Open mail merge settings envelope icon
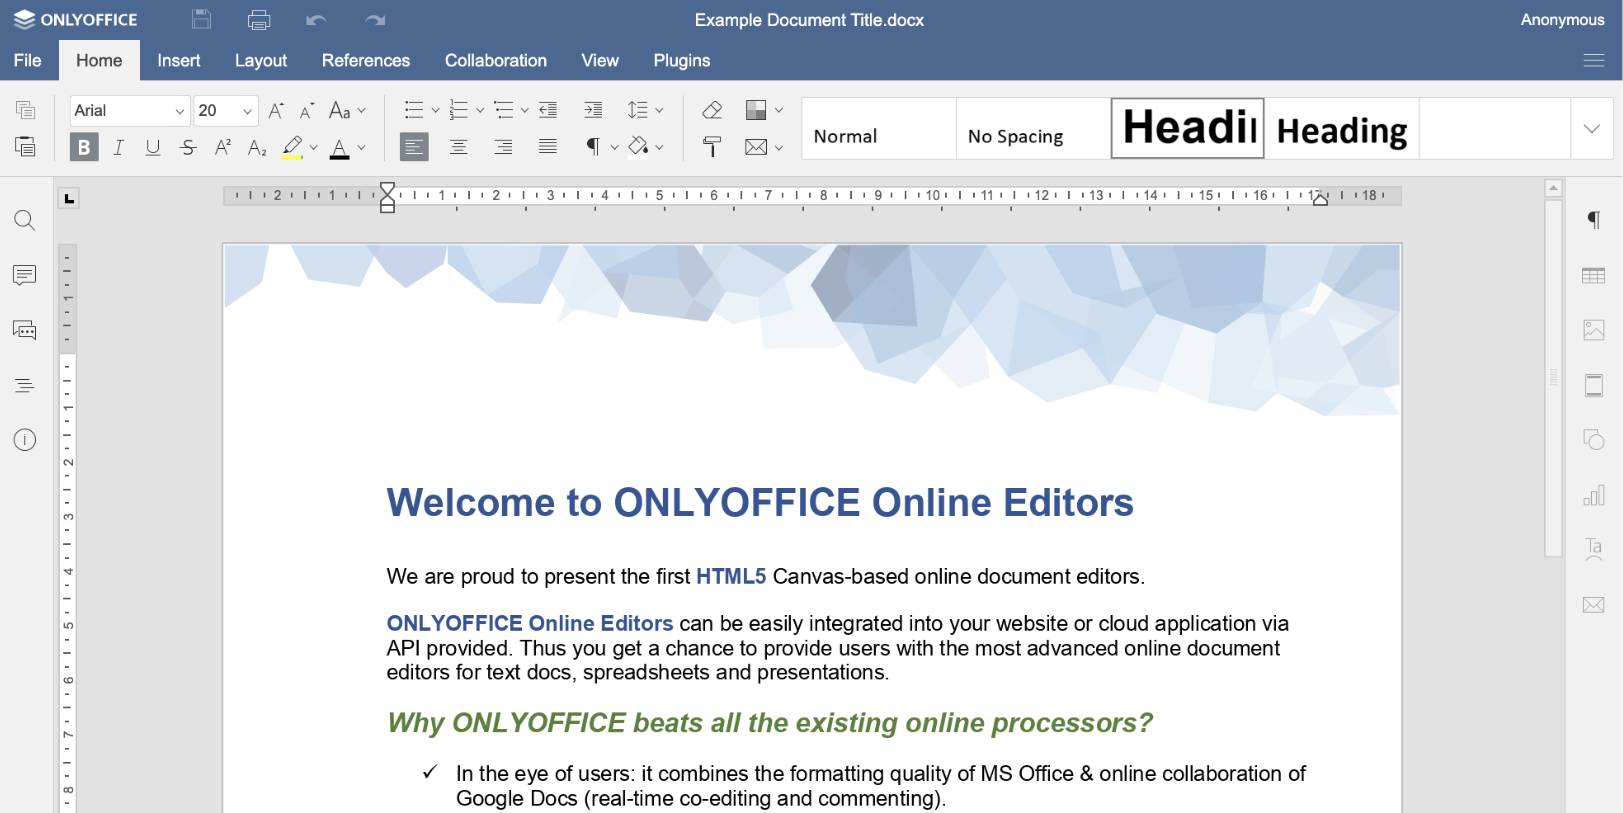Image resolution: width=1623 pixels, height=813 pixels. [x=1594, y=604]
